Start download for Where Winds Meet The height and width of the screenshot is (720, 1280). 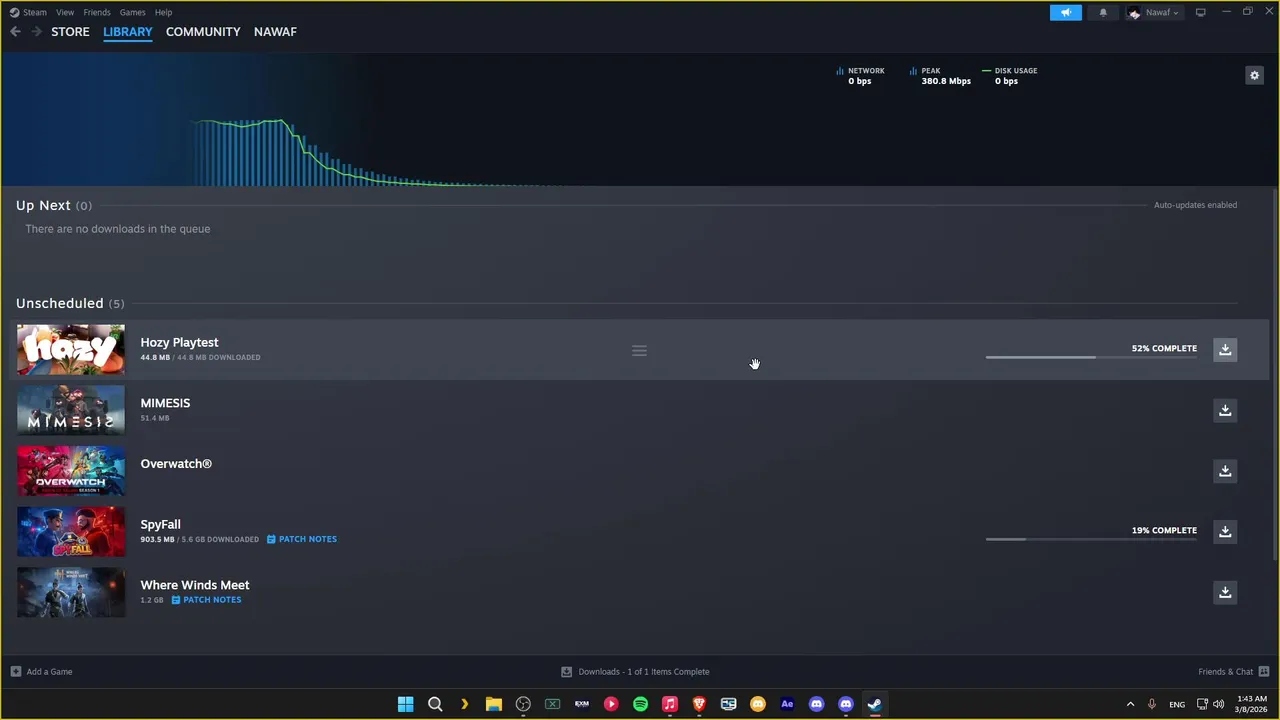(x=1225, y=592)
